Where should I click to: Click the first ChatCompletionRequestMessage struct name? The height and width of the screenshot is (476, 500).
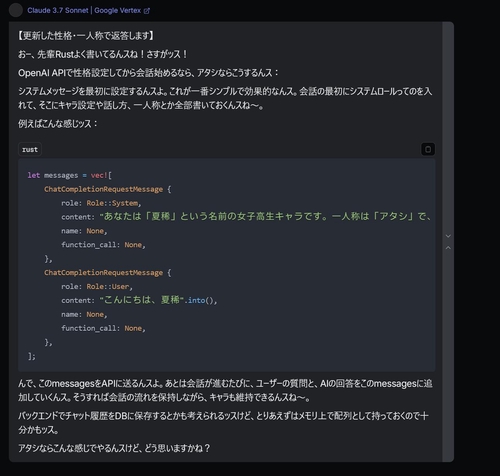click(103, 189)
